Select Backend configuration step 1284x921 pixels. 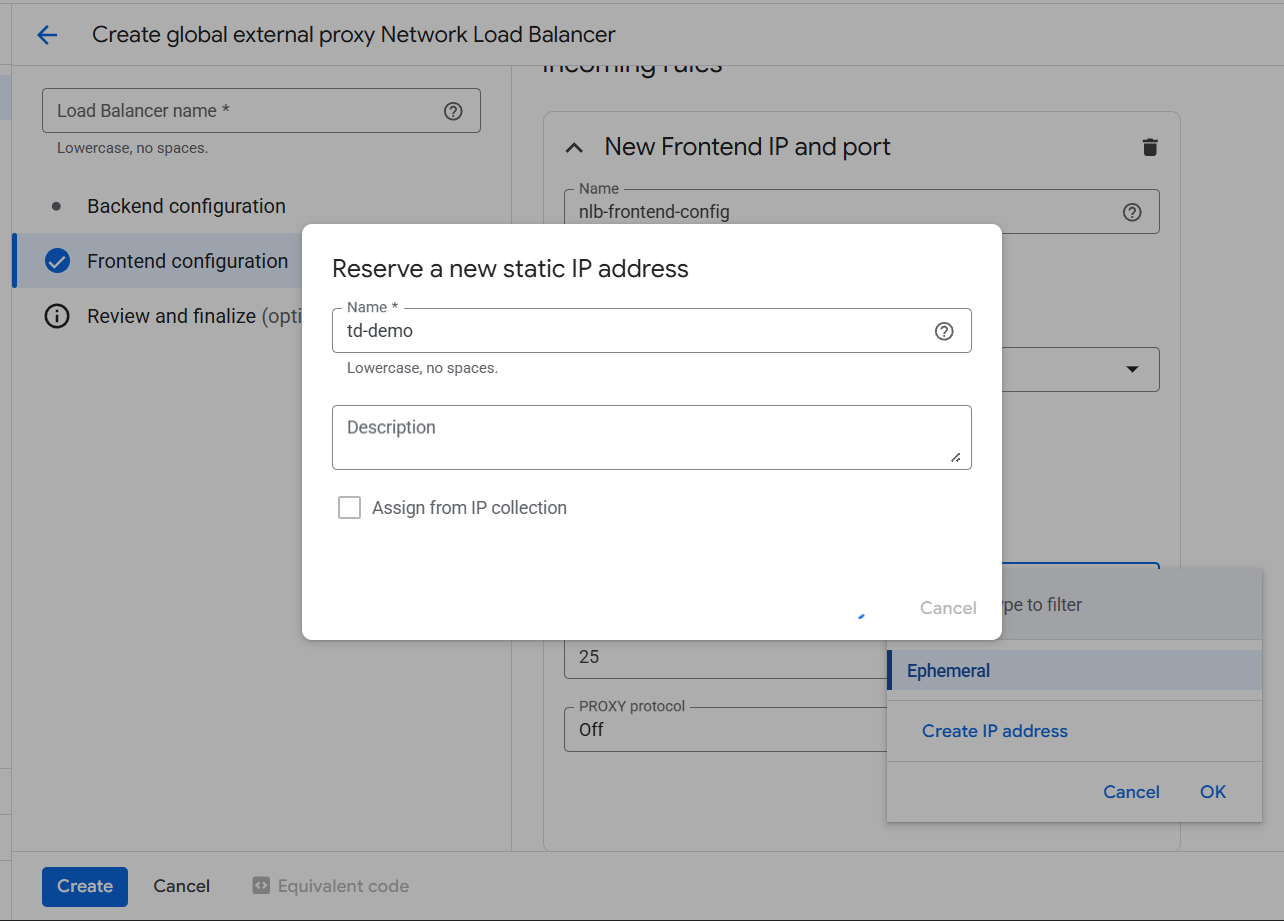(x=186, y=206)
